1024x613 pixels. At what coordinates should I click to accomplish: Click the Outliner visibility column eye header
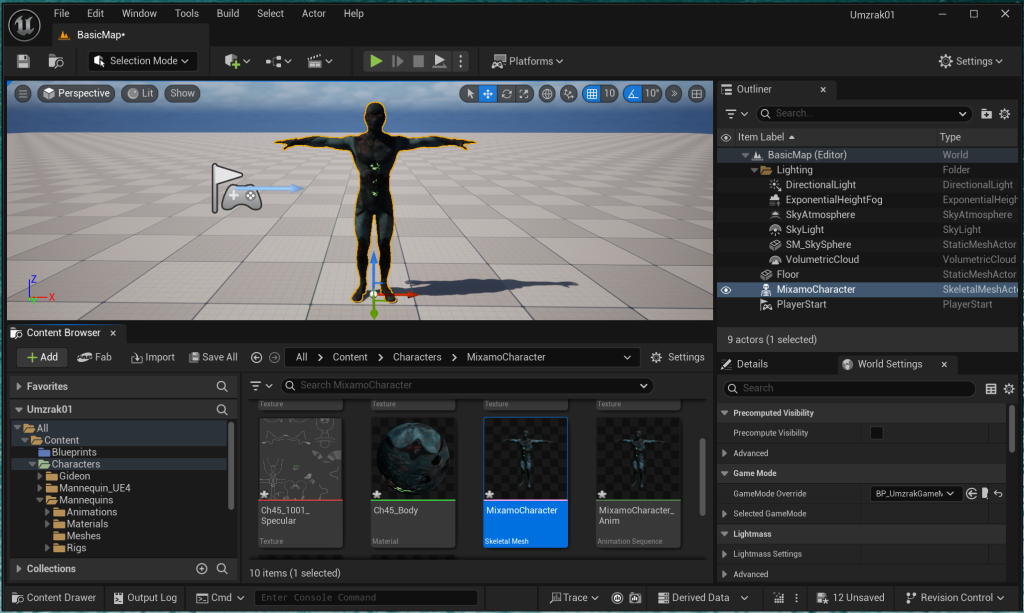click(726, 138)
